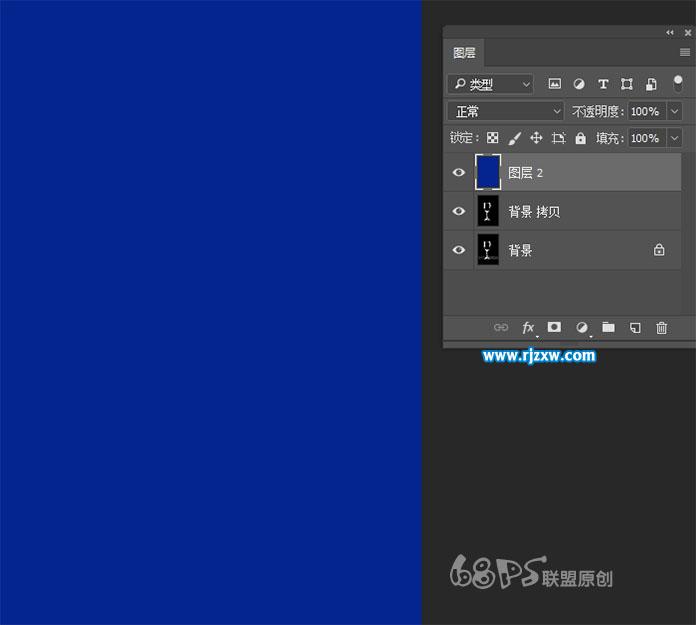Select the 背景 layer name
The width and height of the screenshot is (696, 625).
point(520,250)
